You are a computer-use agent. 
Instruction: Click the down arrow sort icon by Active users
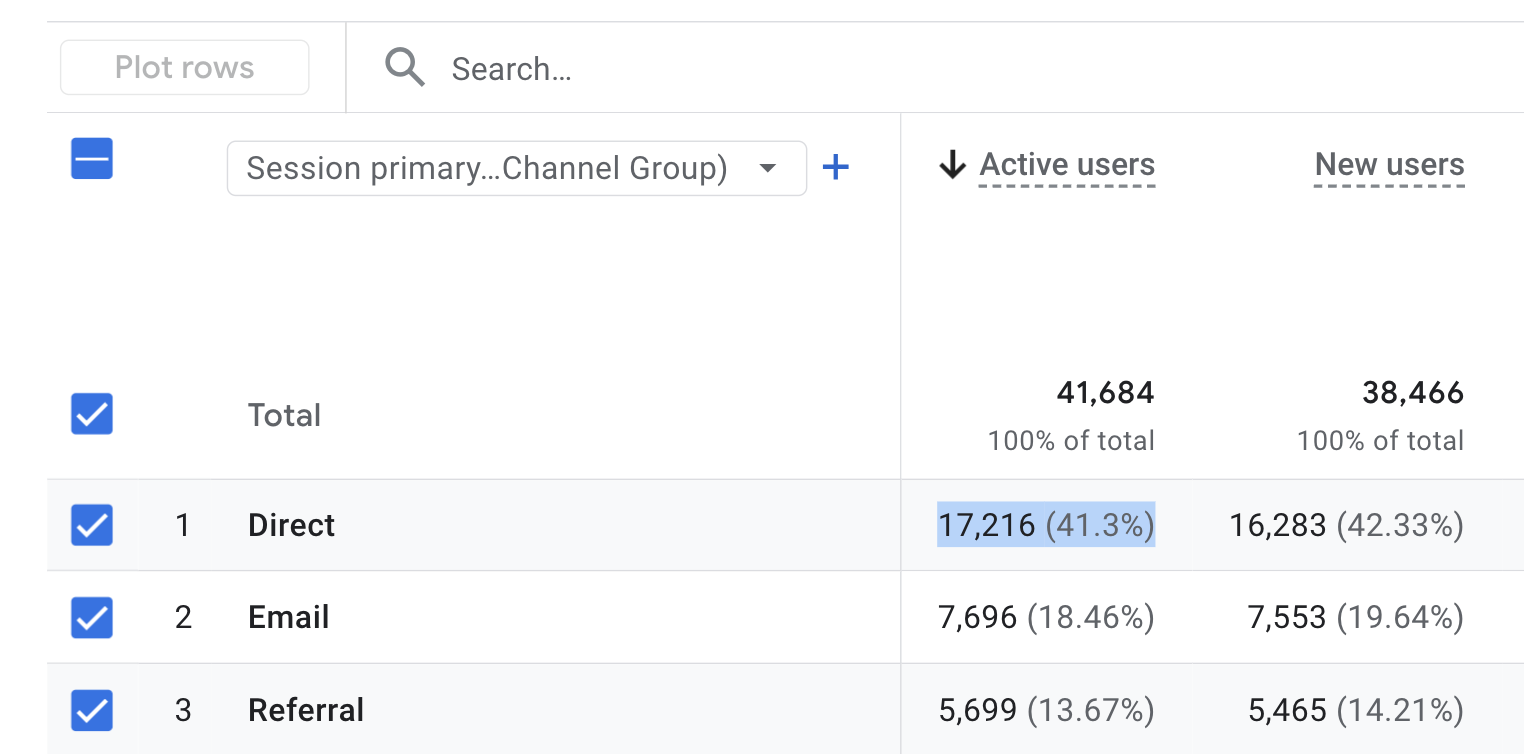(x=952, y=165)
